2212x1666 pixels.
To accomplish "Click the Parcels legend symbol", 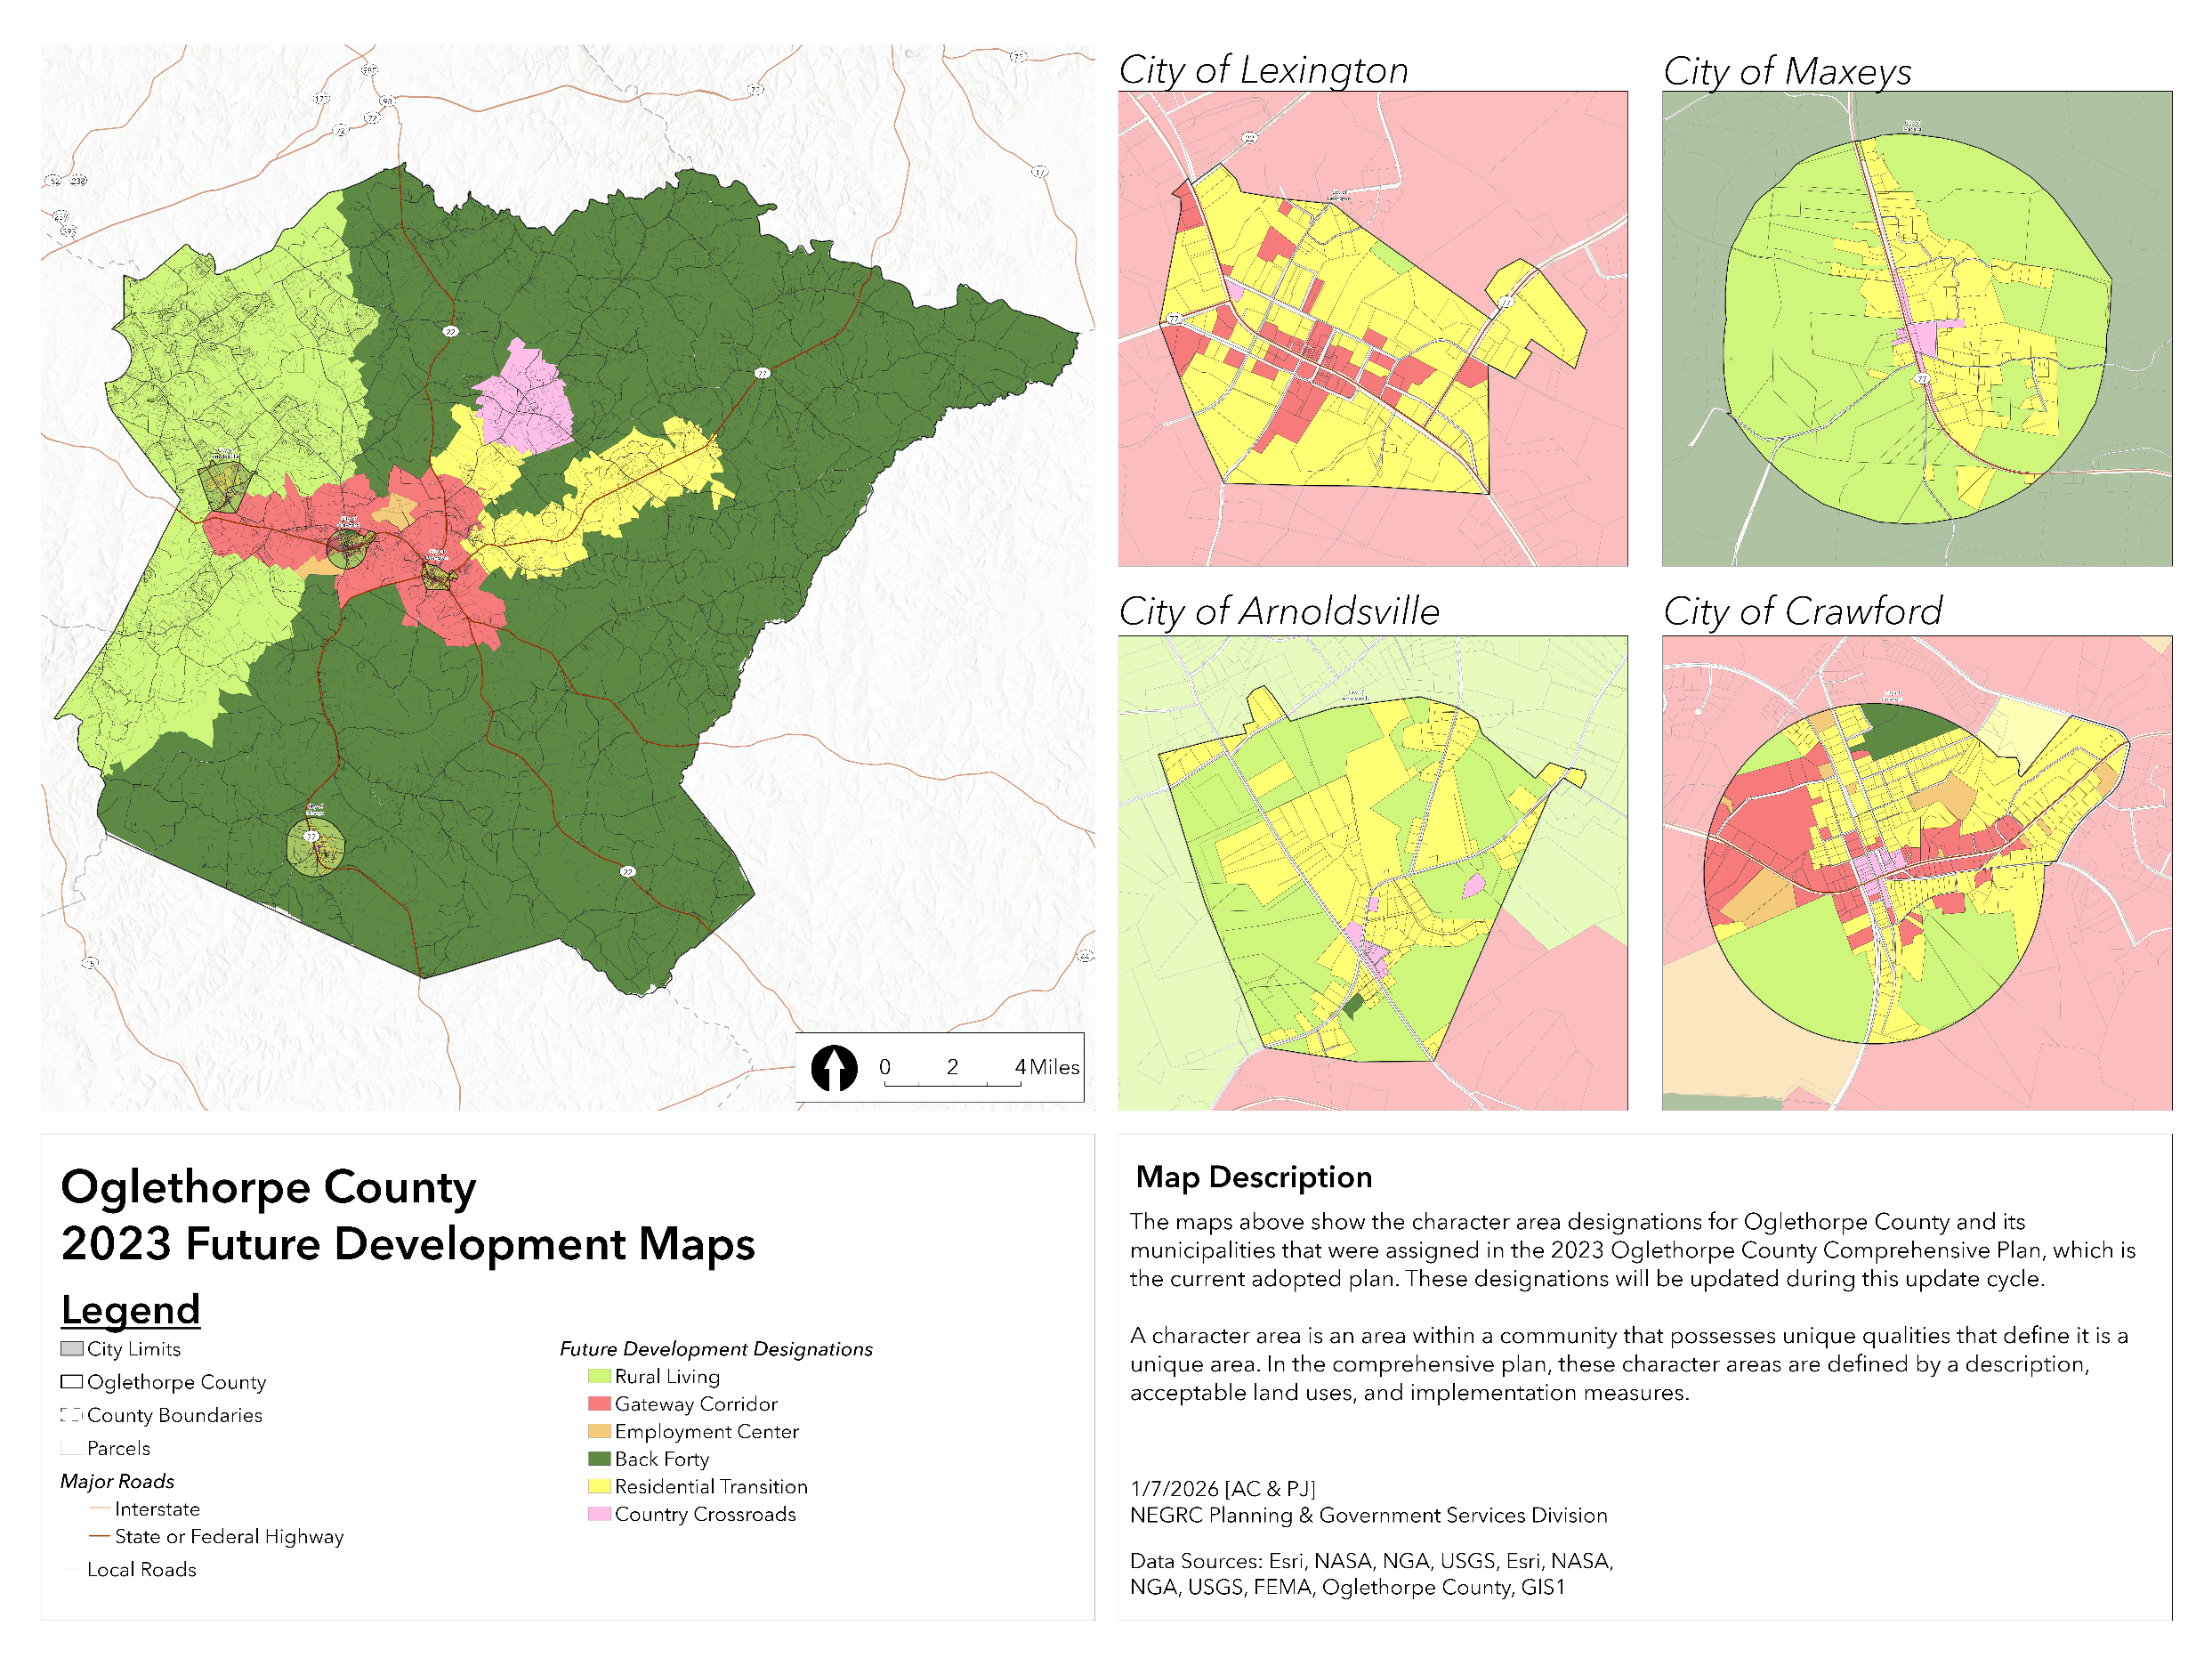I will click(71, 1447).
